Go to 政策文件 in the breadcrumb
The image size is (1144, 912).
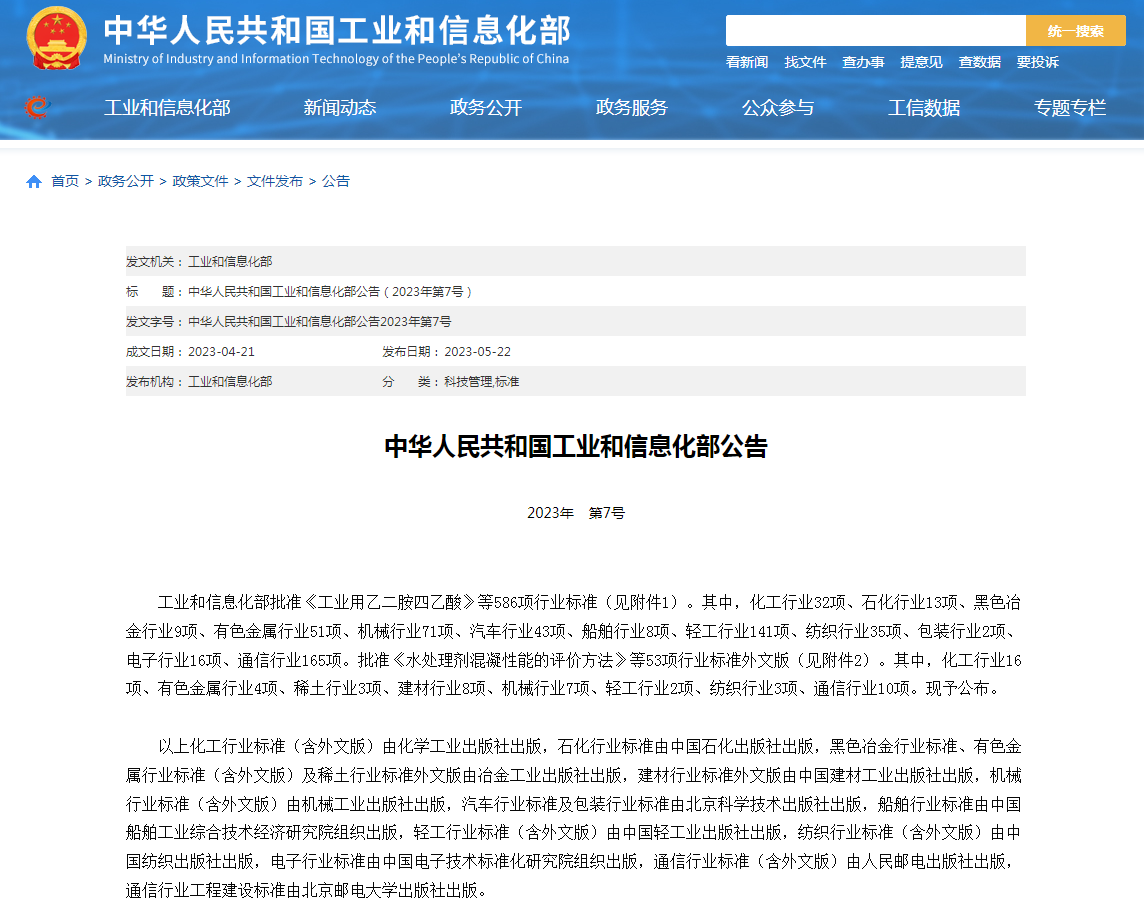(200, 181)
